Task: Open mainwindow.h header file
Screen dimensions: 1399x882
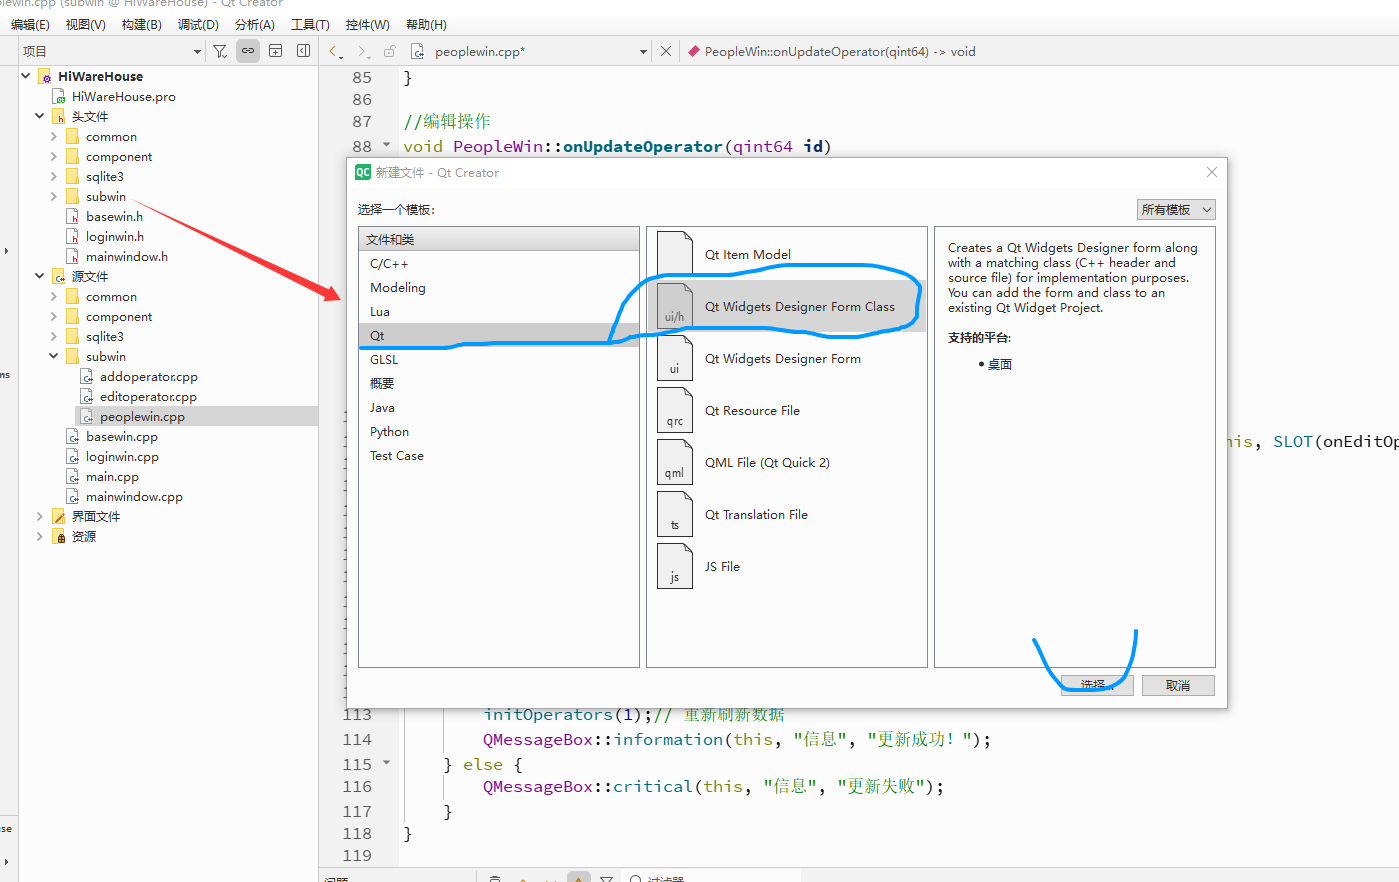Action: click(x=126, y=256)
